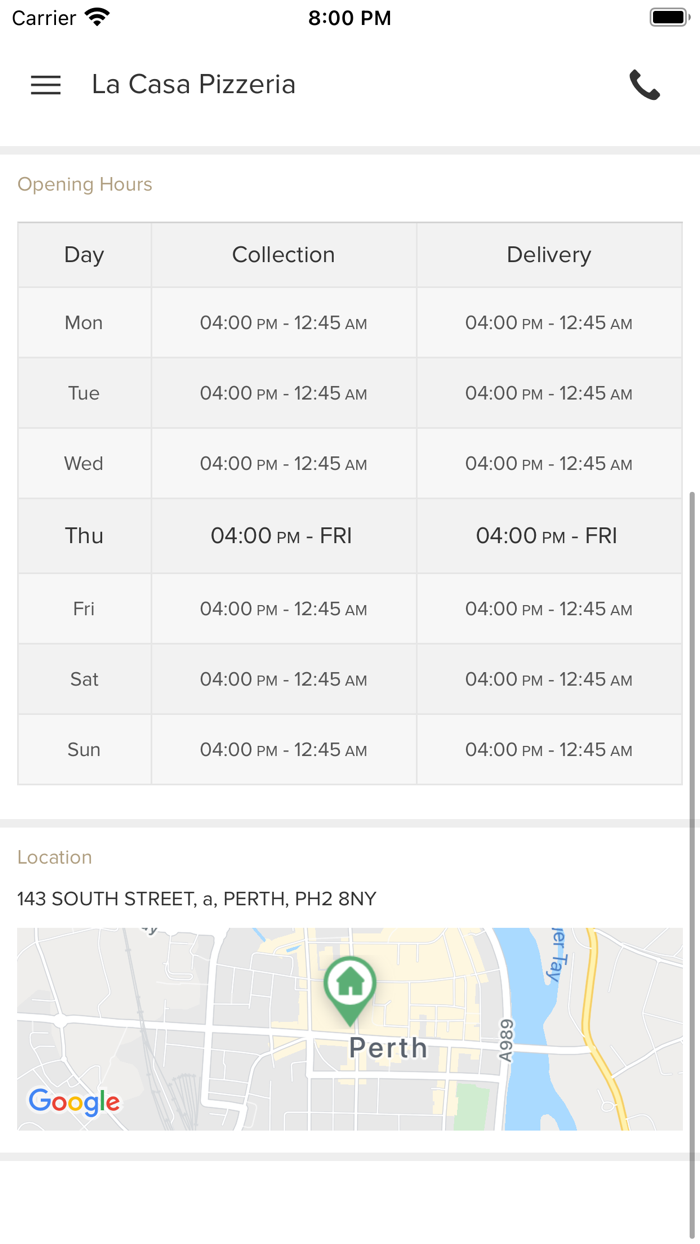Tap the Mon row label

click(x=84, y=323)
